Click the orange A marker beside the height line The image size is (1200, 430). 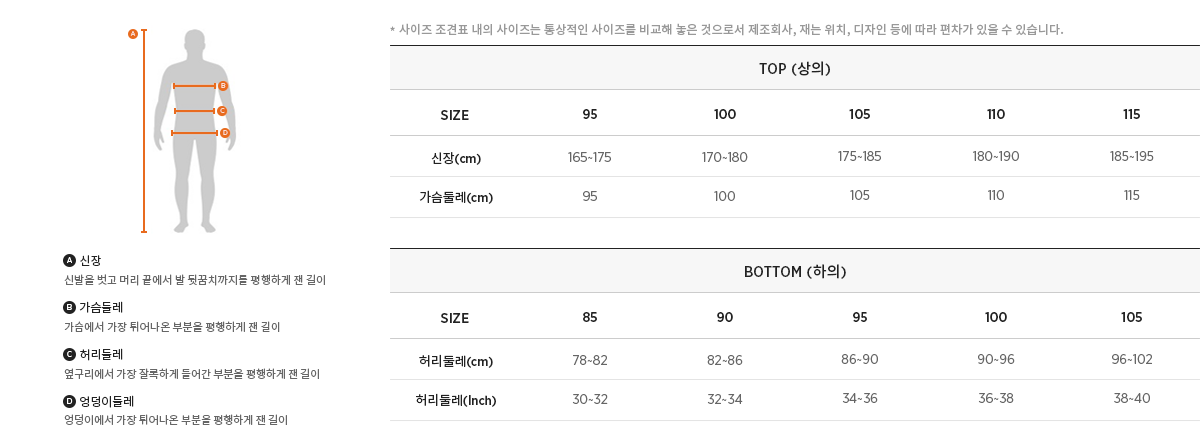[x=132, y=34]
